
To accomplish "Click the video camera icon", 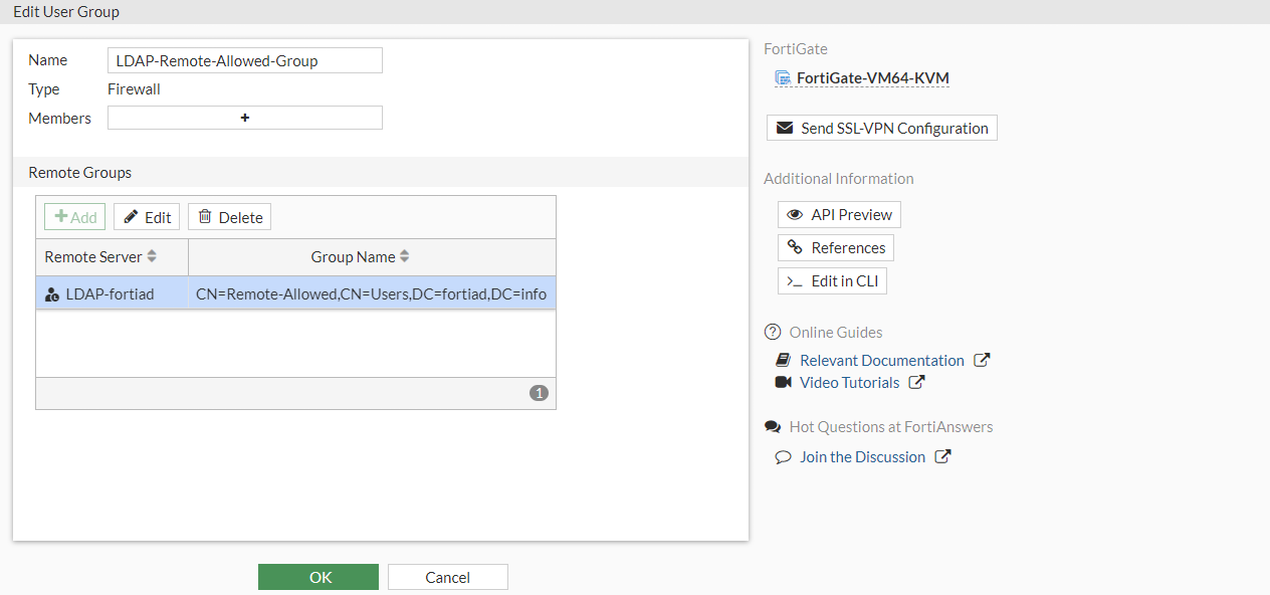I will pos(783,382).
